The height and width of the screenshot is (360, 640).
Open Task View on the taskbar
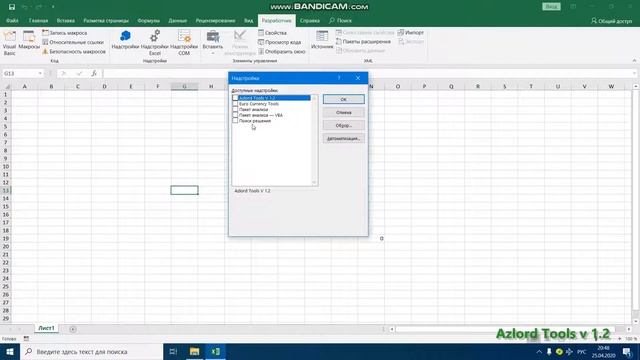click(173, 351)
